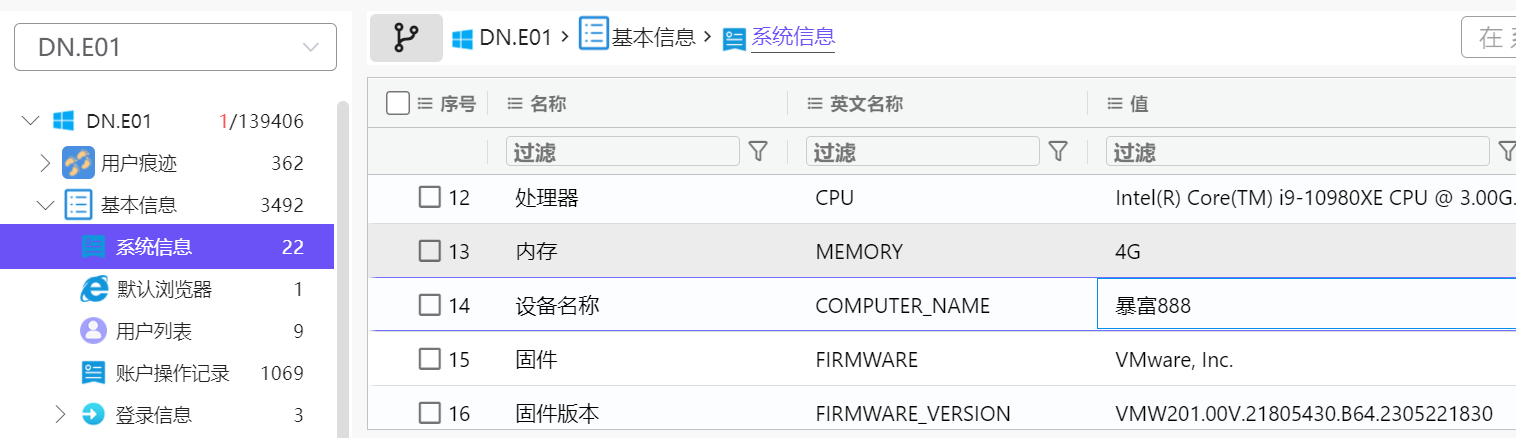
Task: Select 系统信息 in the sidebar tree
Action: 154,247
